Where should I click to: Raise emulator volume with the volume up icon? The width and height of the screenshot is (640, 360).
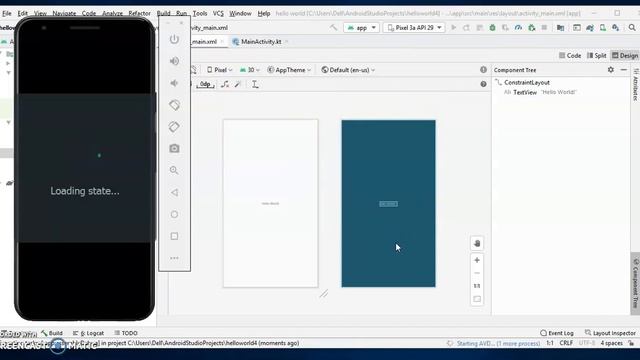point(174,61)
